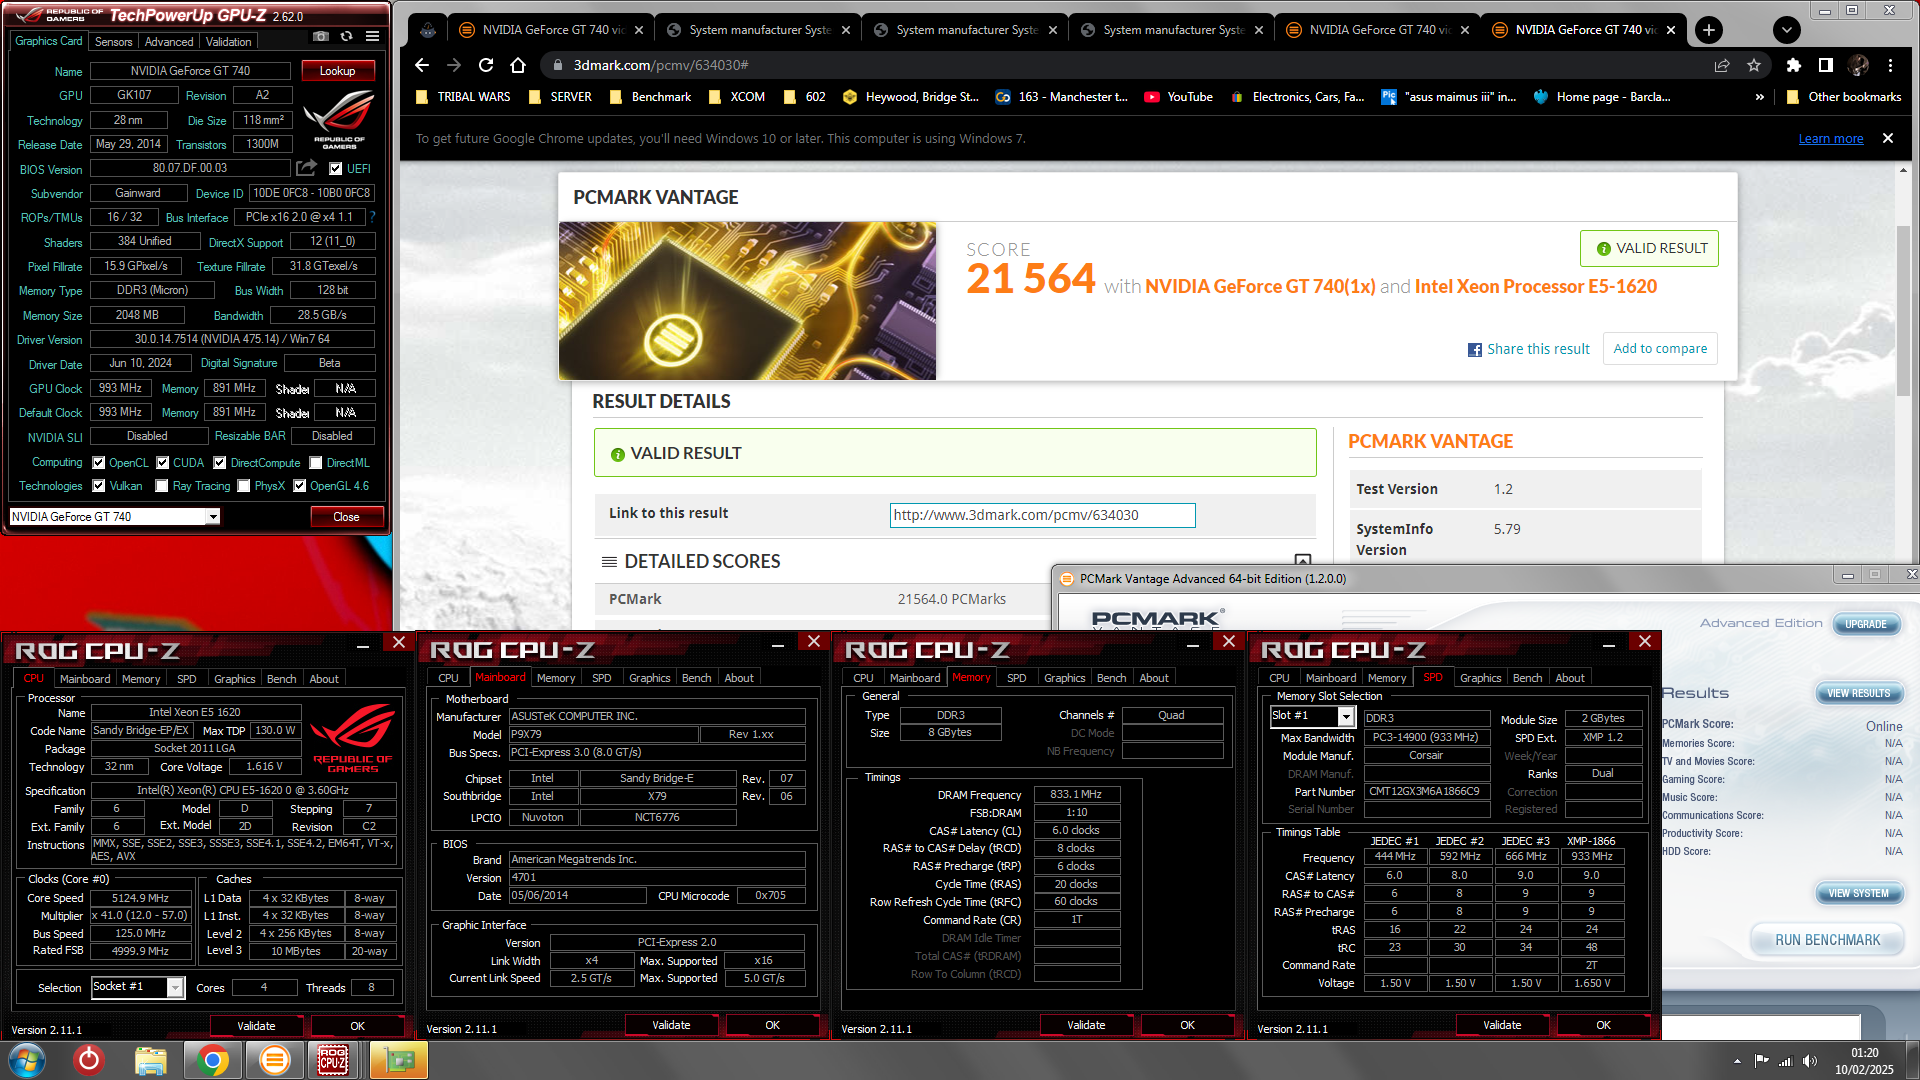Viewport: 1920px width, 1080px height.
Task: Share this page via the address bar icon
Action: point(1722,65)
